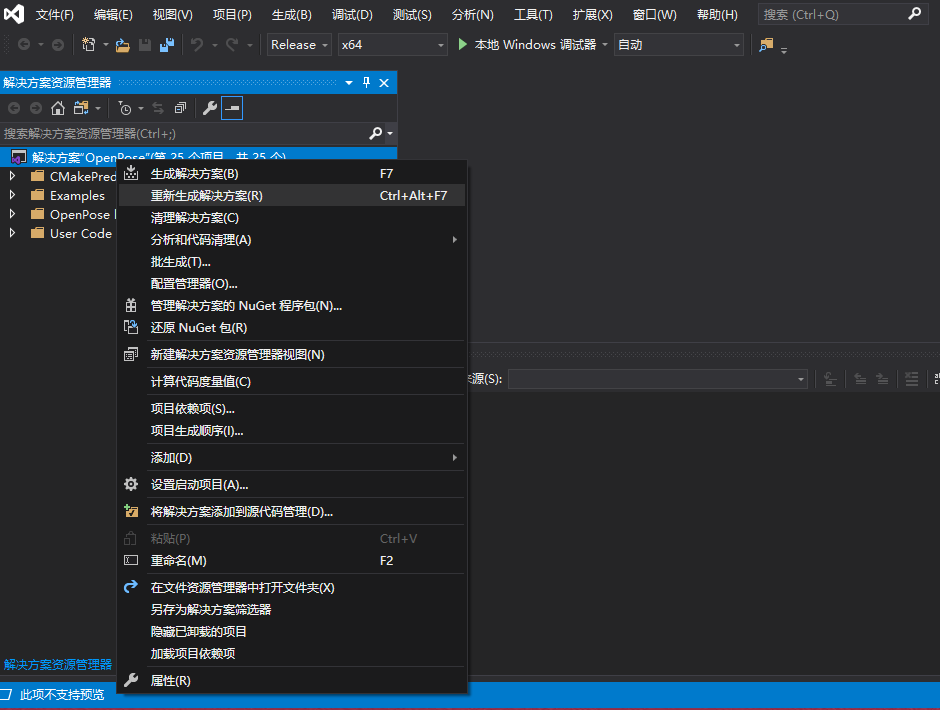Select 清理解决方案(C) menu entry
Image resolution: width=940 pixels, height=710 pixels.
tap(292, 218)
